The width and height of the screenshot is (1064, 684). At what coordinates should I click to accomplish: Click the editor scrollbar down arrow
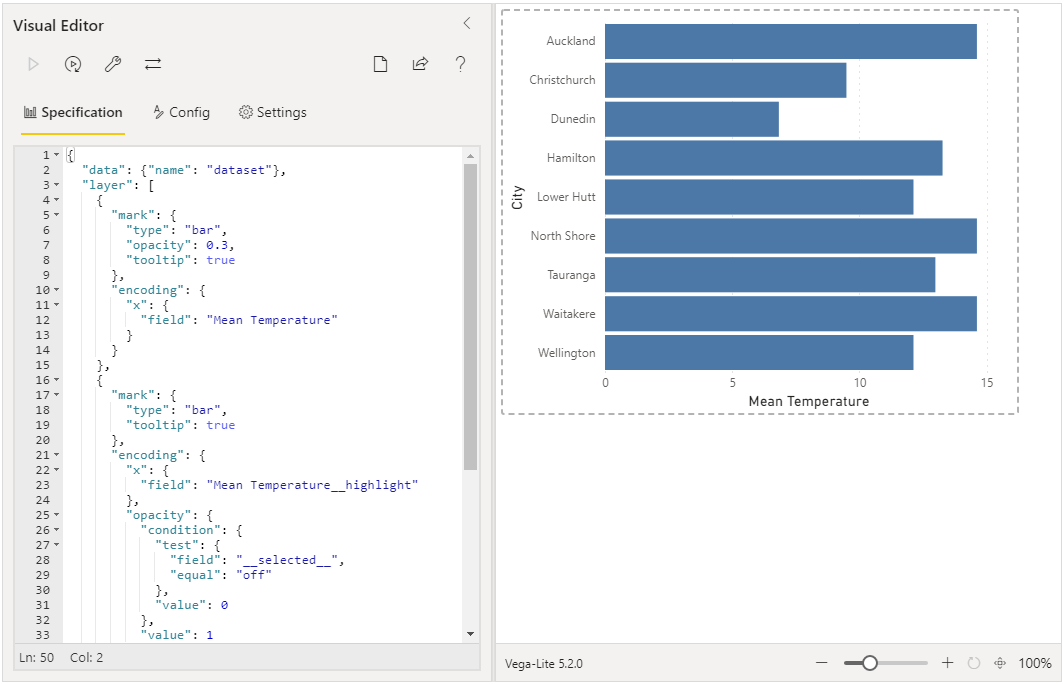tap(470, 634)
